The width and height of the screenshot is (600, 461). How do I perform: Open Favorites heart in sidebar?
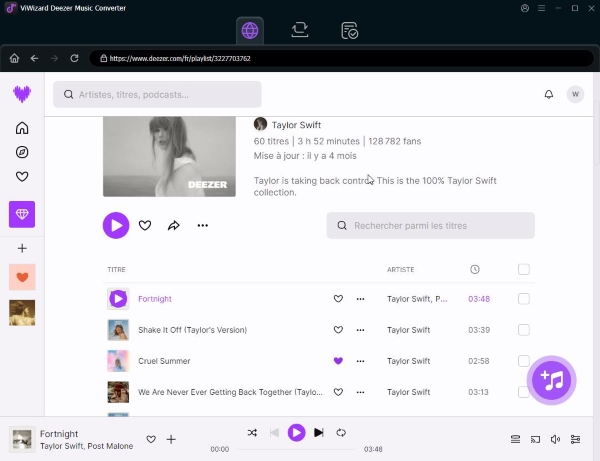(22, 177)
